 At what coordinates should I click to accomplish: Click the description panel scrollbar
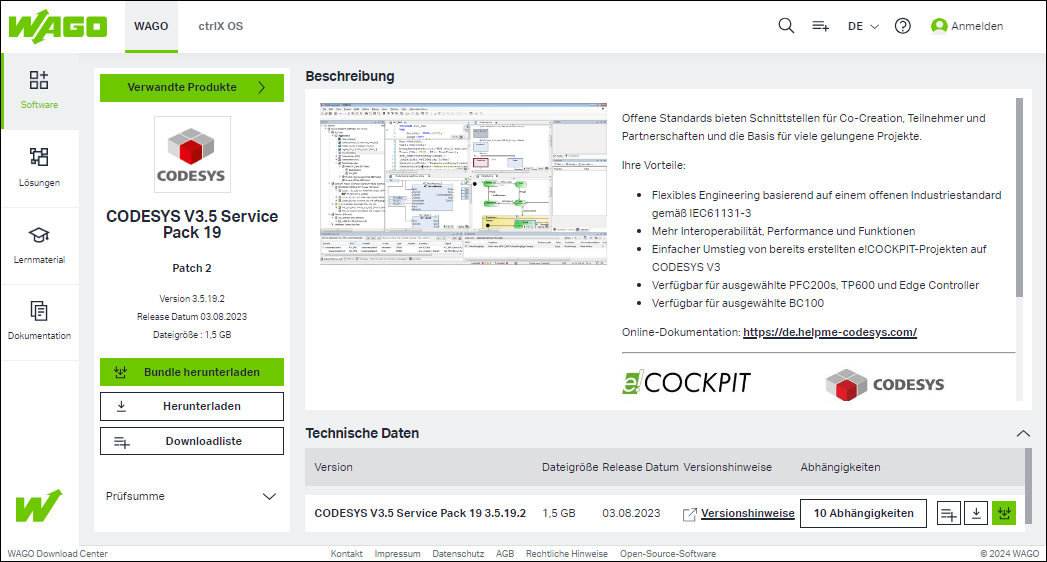(1019, 198)
